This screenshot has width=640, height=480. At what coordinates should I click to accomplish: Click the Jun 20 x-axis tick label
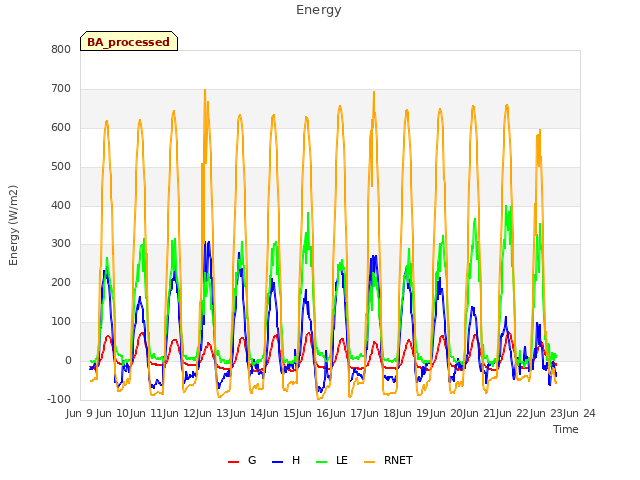click(x=446, y=413)
